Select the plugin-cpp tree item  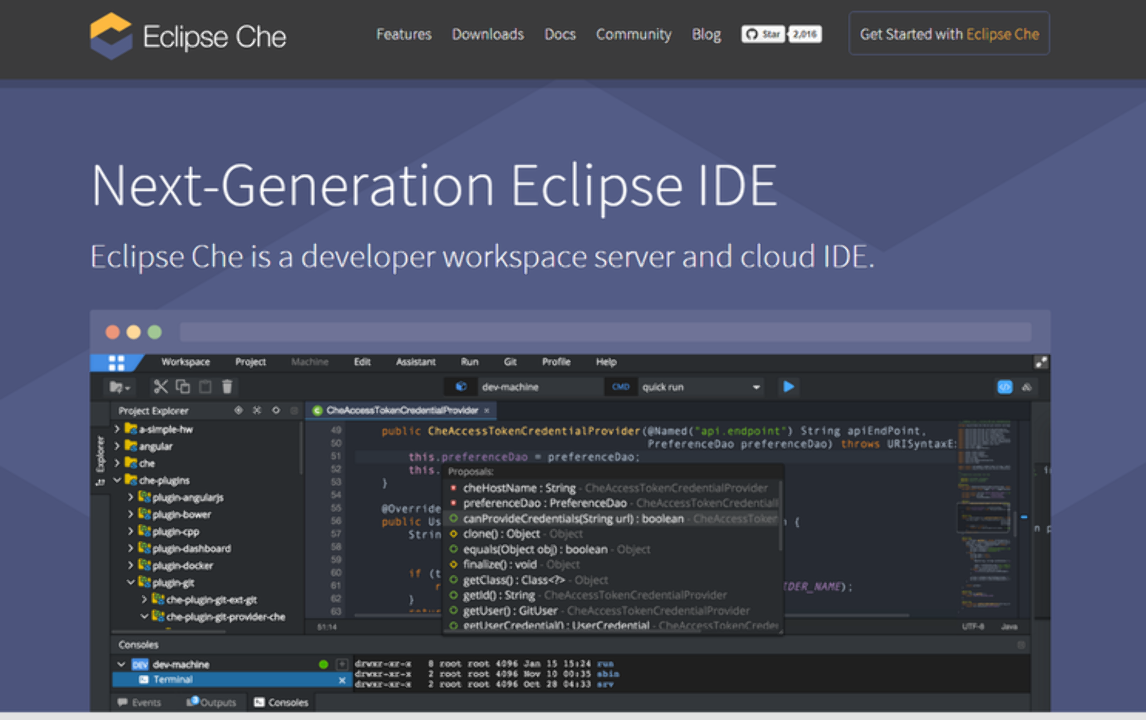pos(175,531)
